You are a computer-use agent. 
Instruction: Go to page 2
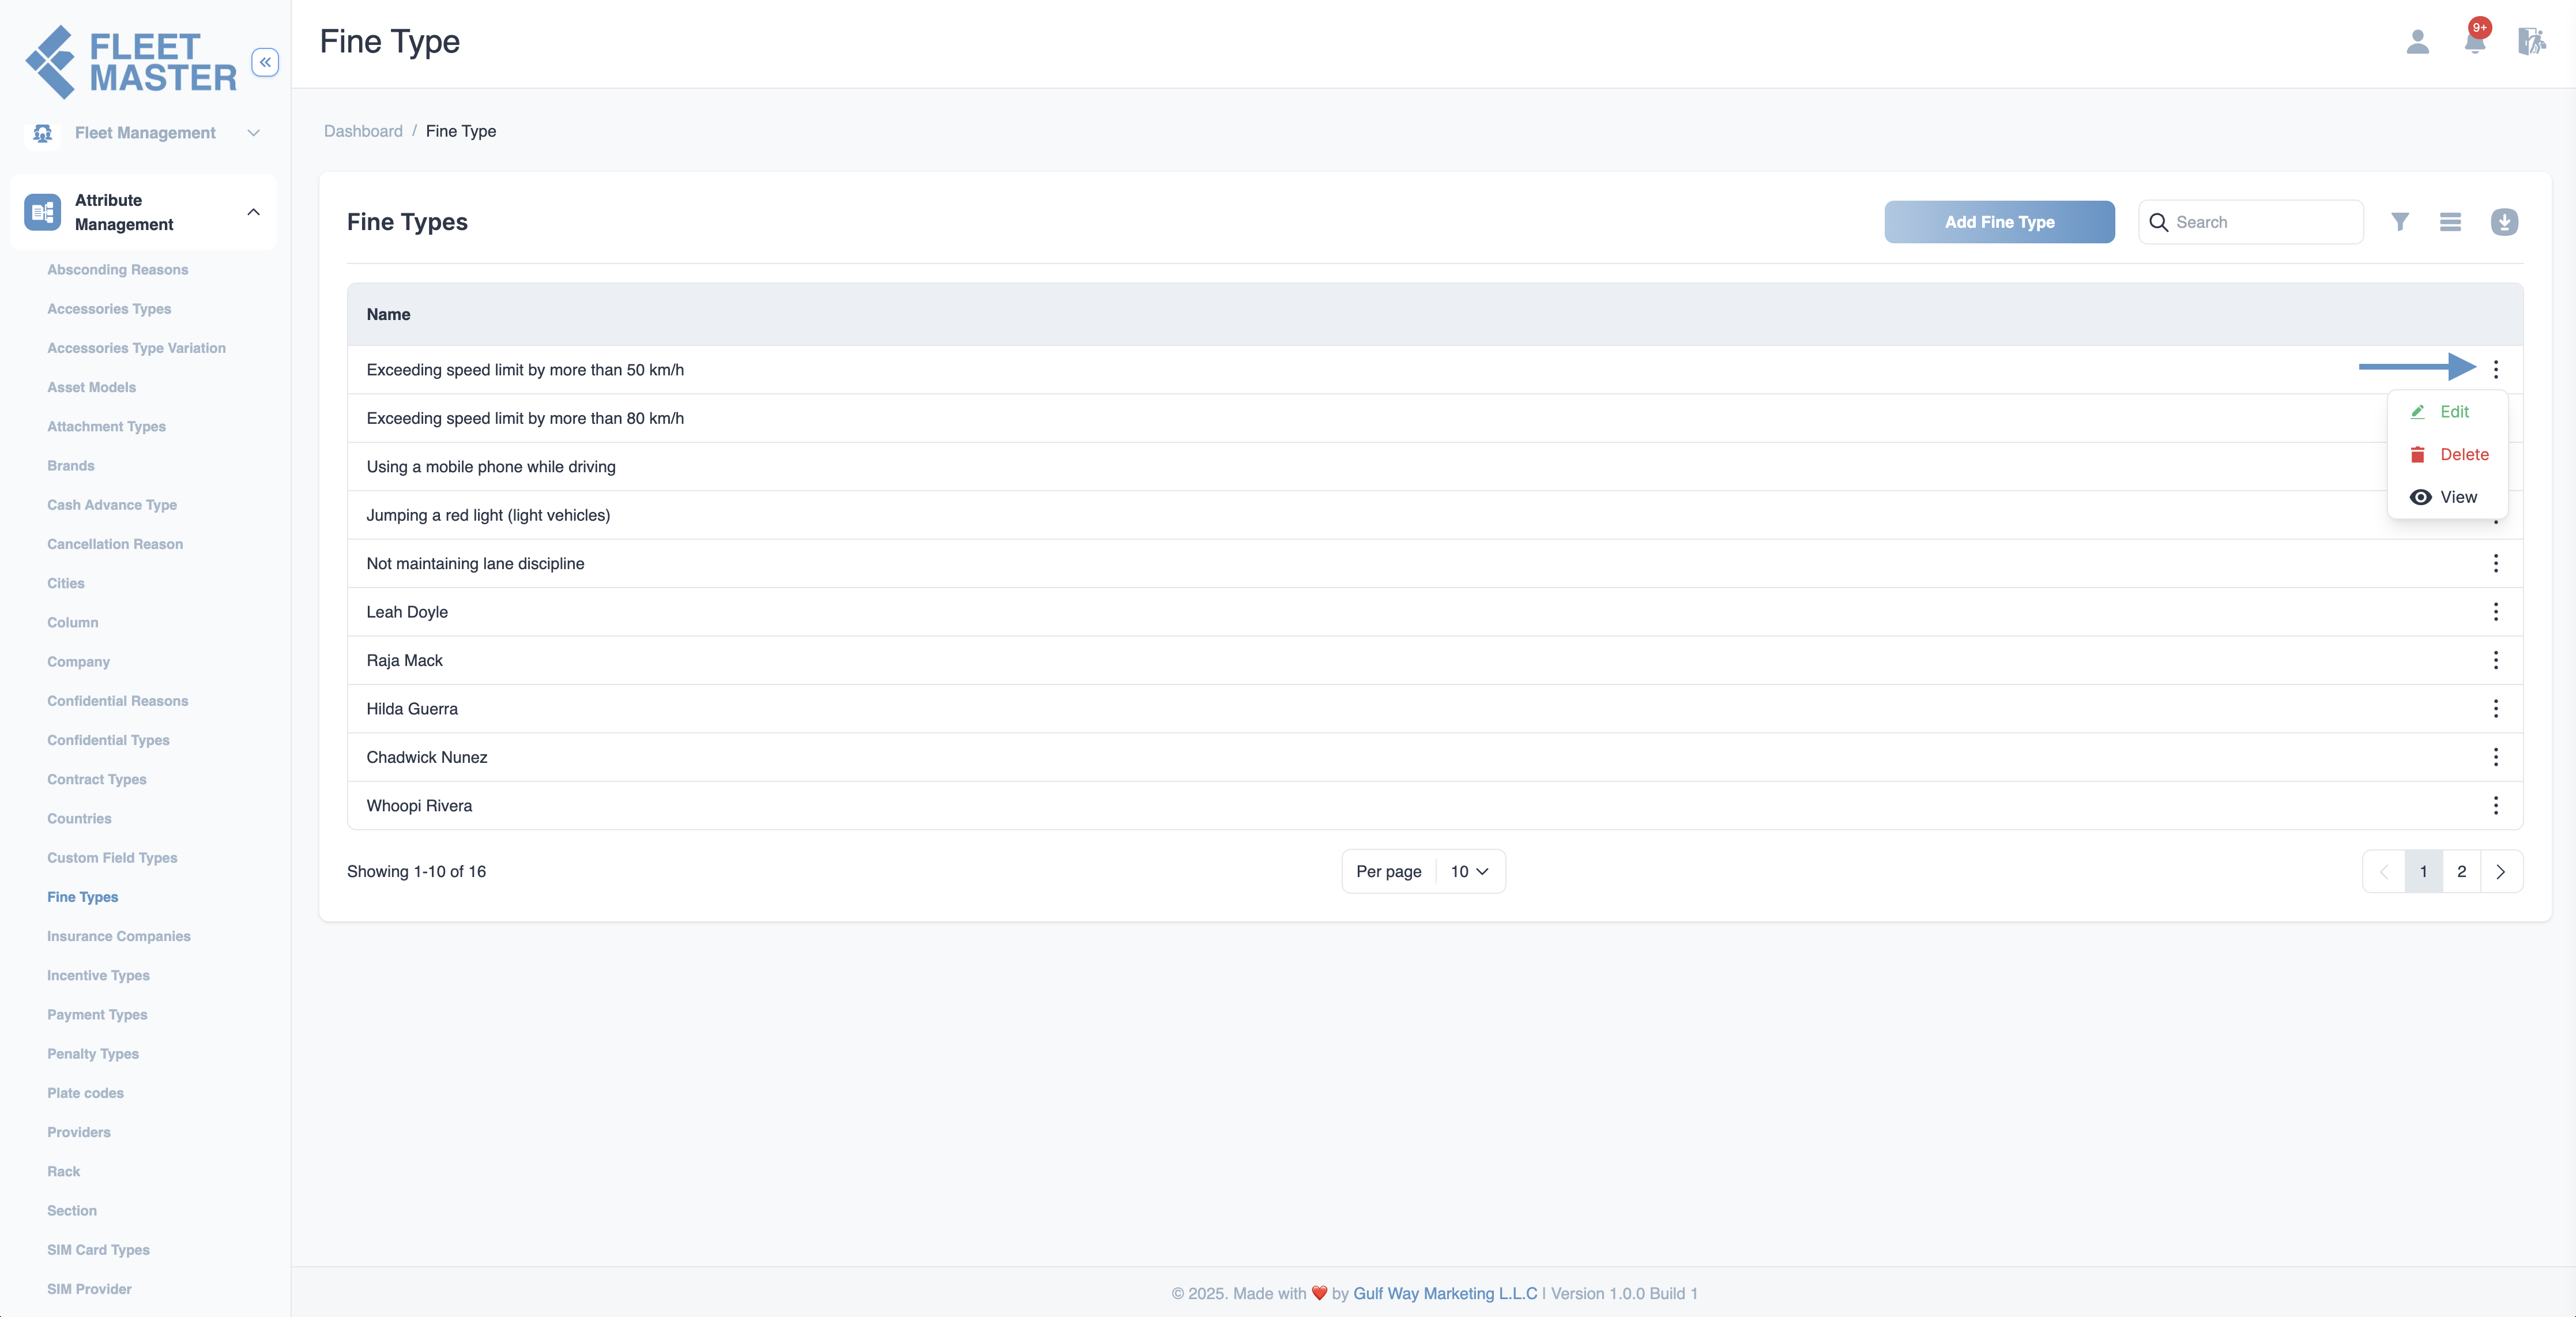pos(2461,872)
